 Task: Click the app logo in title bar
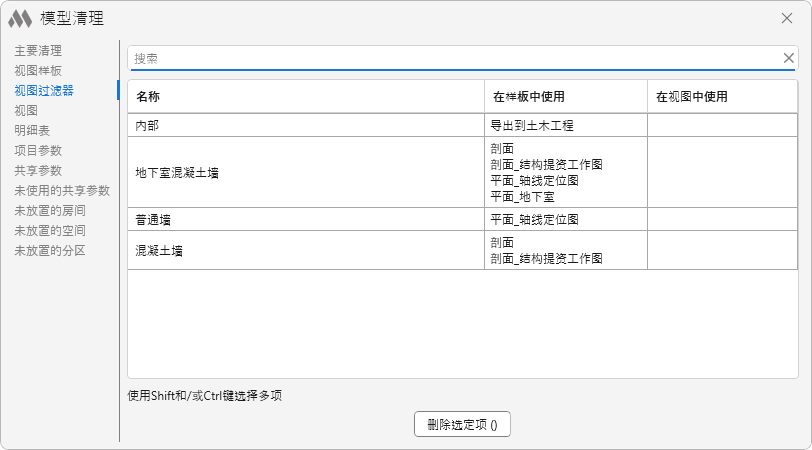tap(21, 18)
